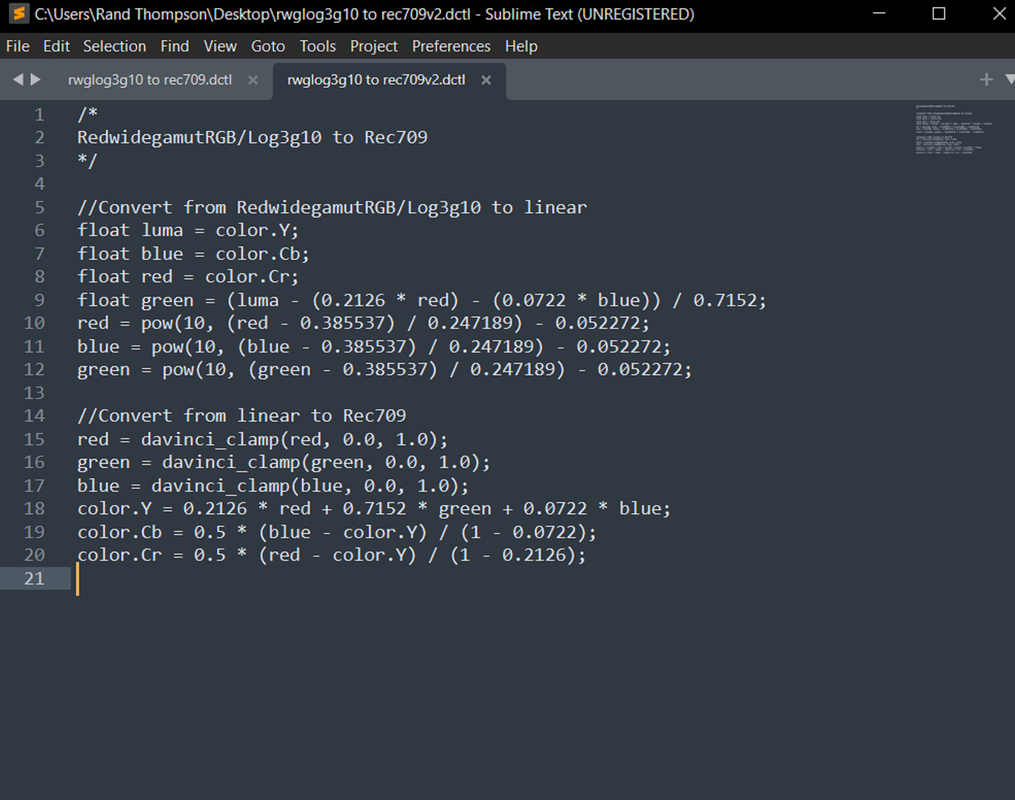The height and width of the screenshot is (800, 1015).
Task: Click line number 5 in the gutter
Action: pos(39,207)
